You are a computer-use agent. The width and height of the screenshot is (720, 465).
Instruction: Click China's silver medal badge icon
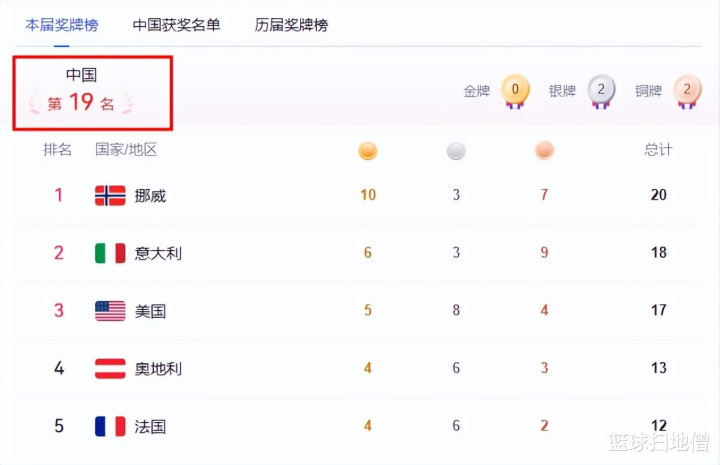coord(601,90)
